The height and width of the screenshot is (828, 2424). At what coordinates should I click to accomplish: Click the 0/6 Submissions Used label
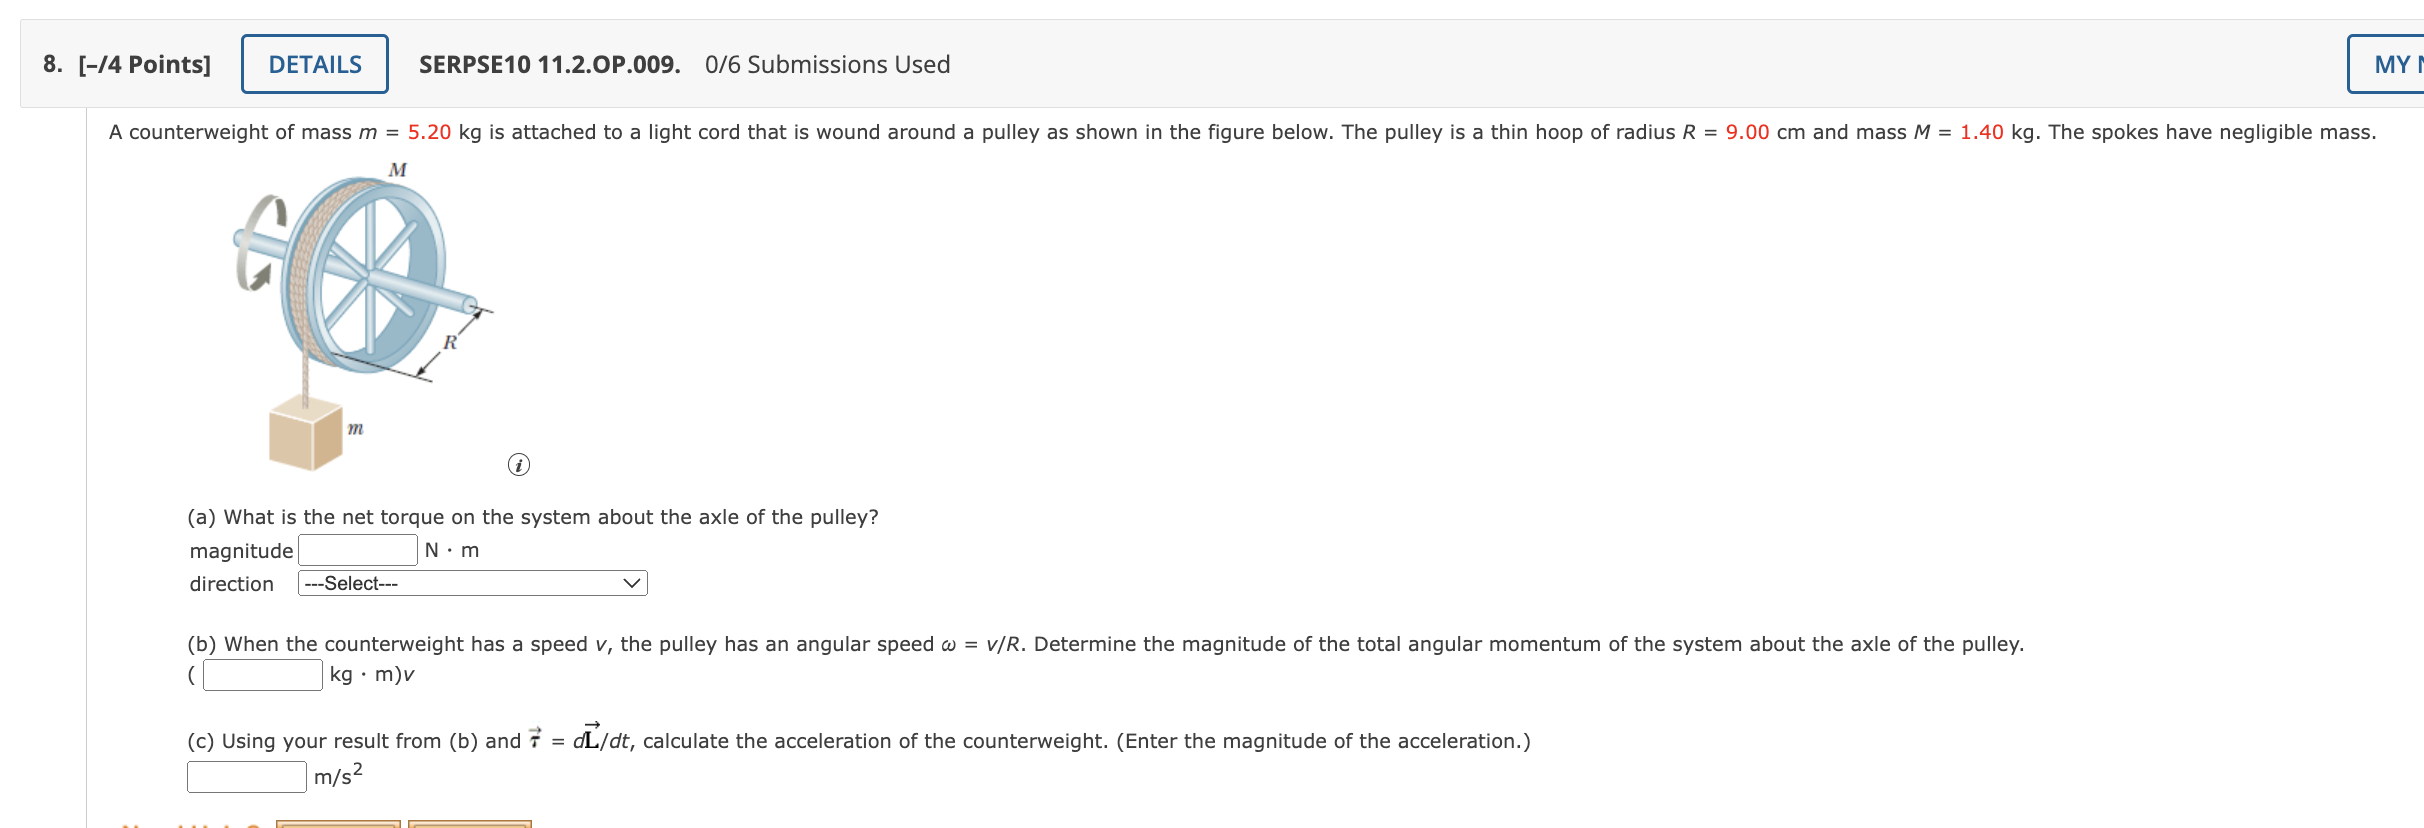tap(827, 64)
